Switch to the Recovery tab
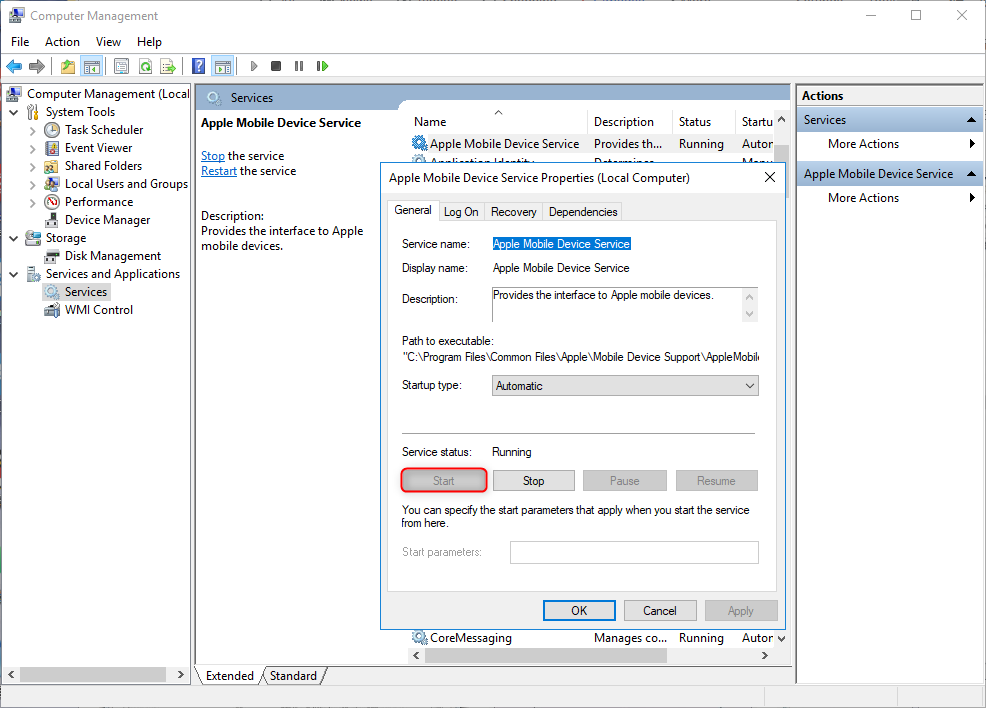986x708 pixels. click(513, 212)
